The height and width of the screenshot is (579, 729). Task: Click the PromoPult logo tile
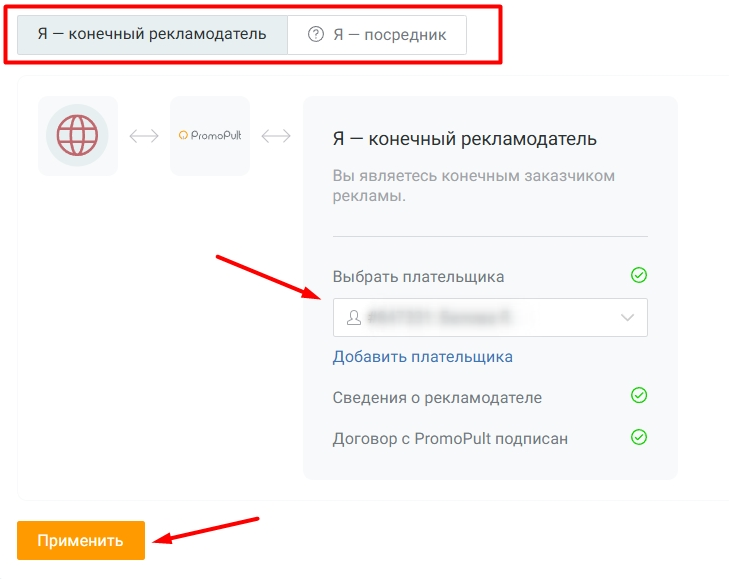tap(210, 136)
